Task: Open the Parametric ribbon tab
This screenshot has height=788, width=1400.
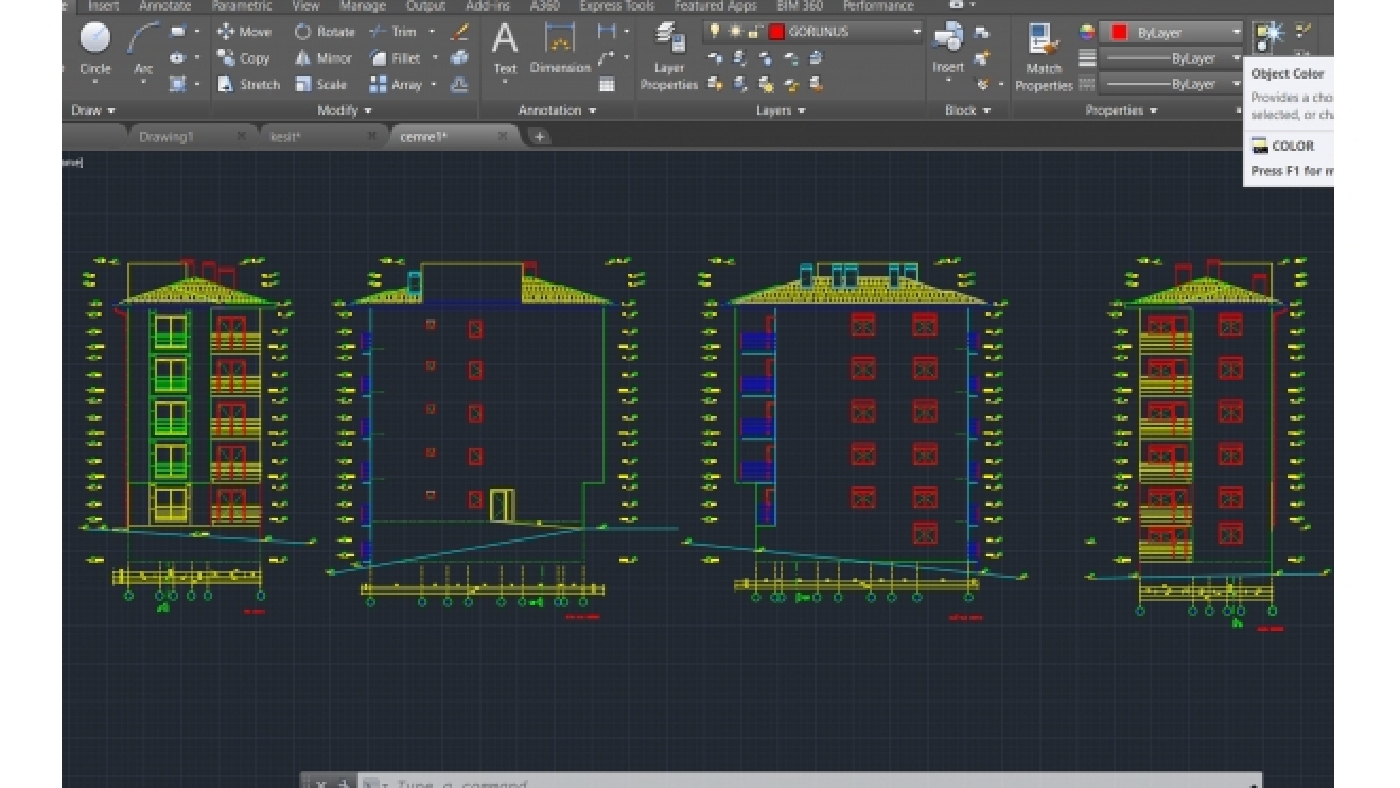Action: [x=240, y=5]
